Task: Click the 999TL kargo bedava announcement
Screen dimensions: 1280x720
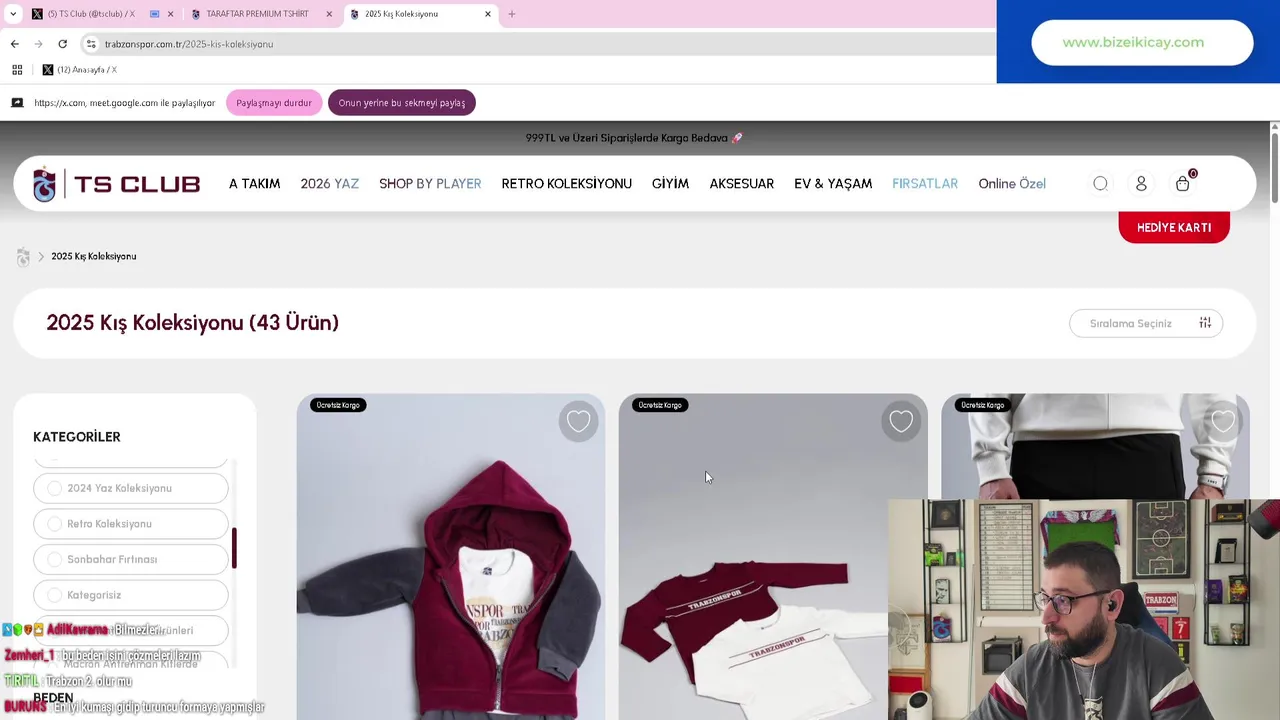Action: tap(634, 138)
